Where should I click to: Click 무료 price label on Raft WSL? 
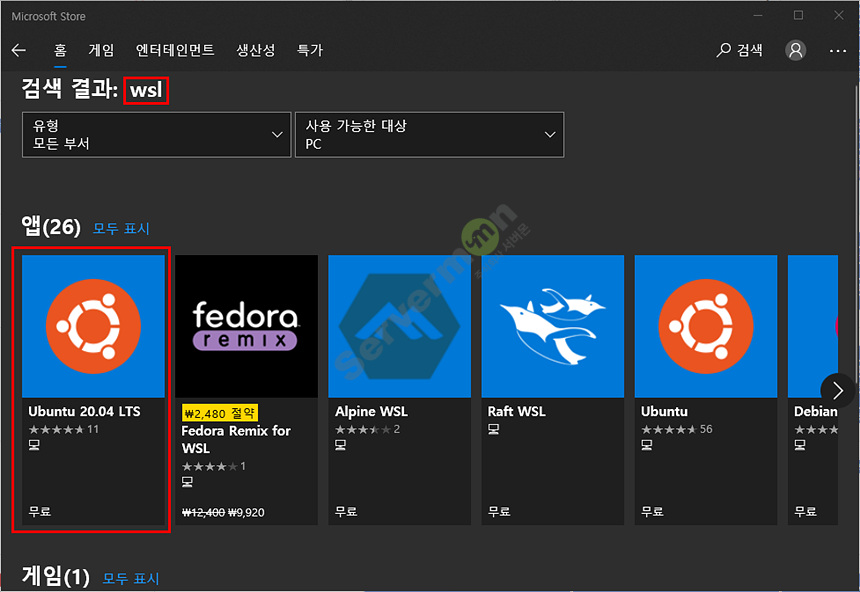(x=499, y=512)
